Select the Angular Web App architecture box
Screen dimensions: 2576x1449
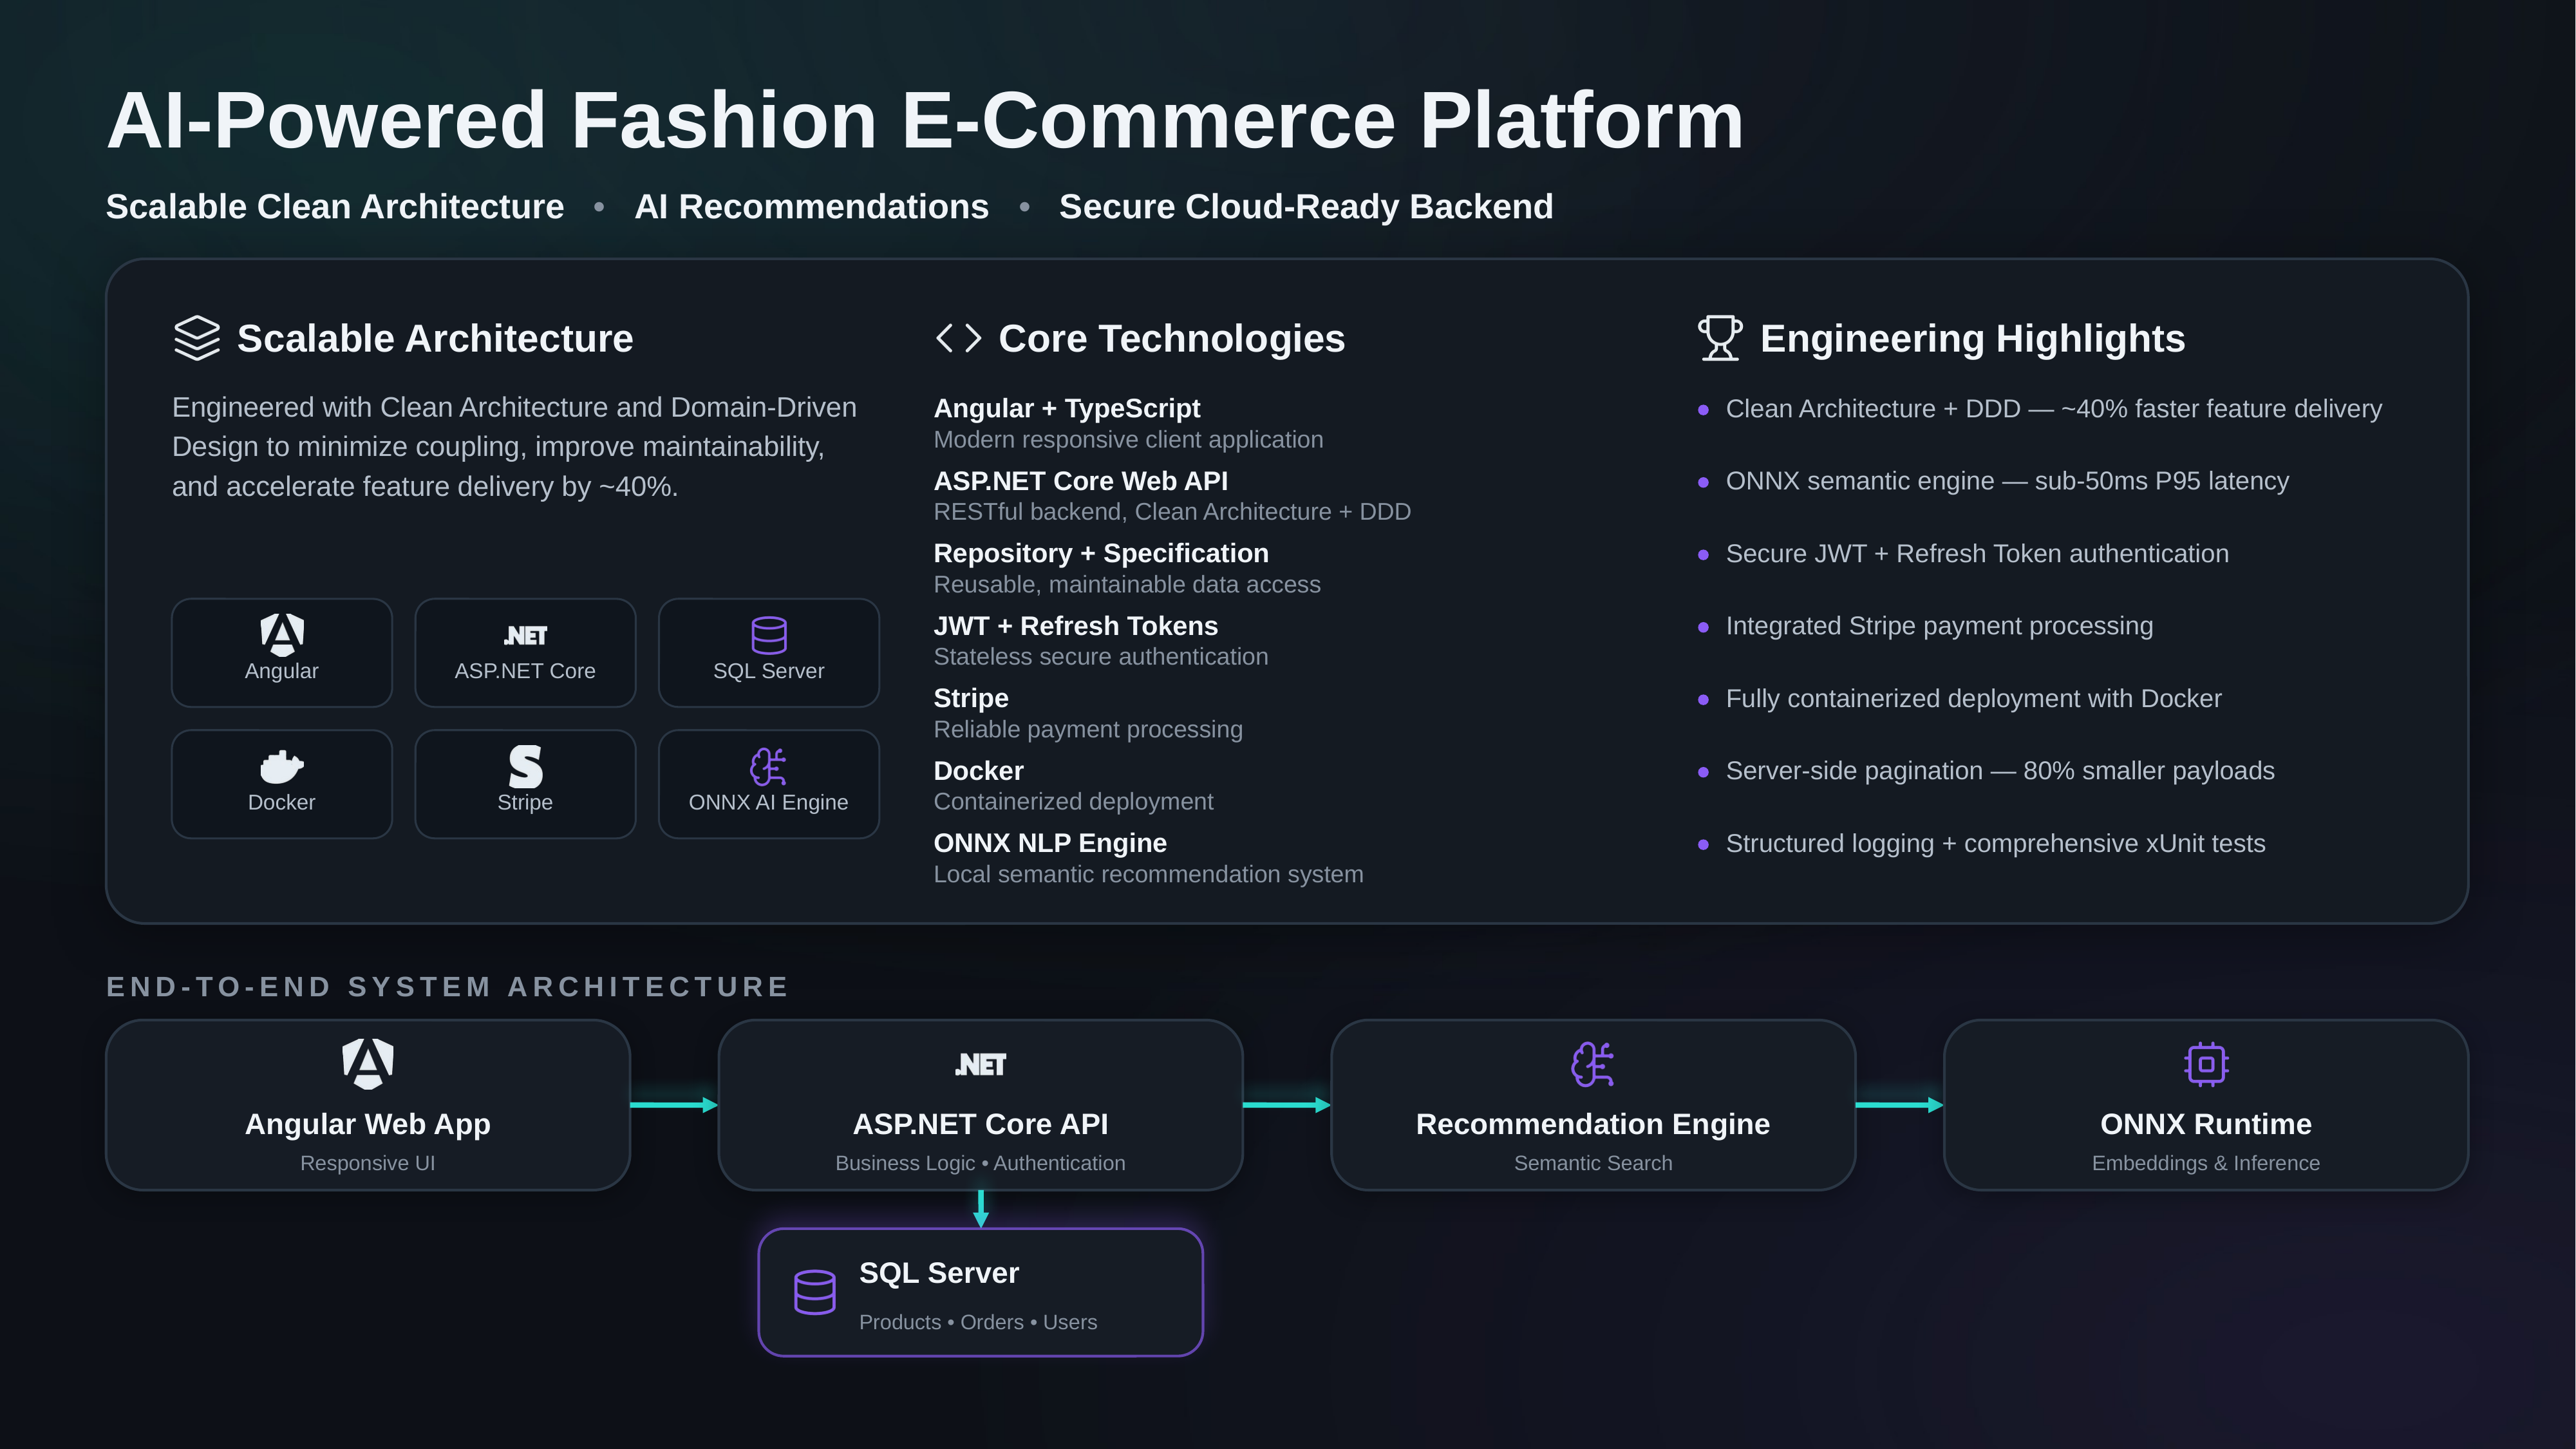[368, 1105]
